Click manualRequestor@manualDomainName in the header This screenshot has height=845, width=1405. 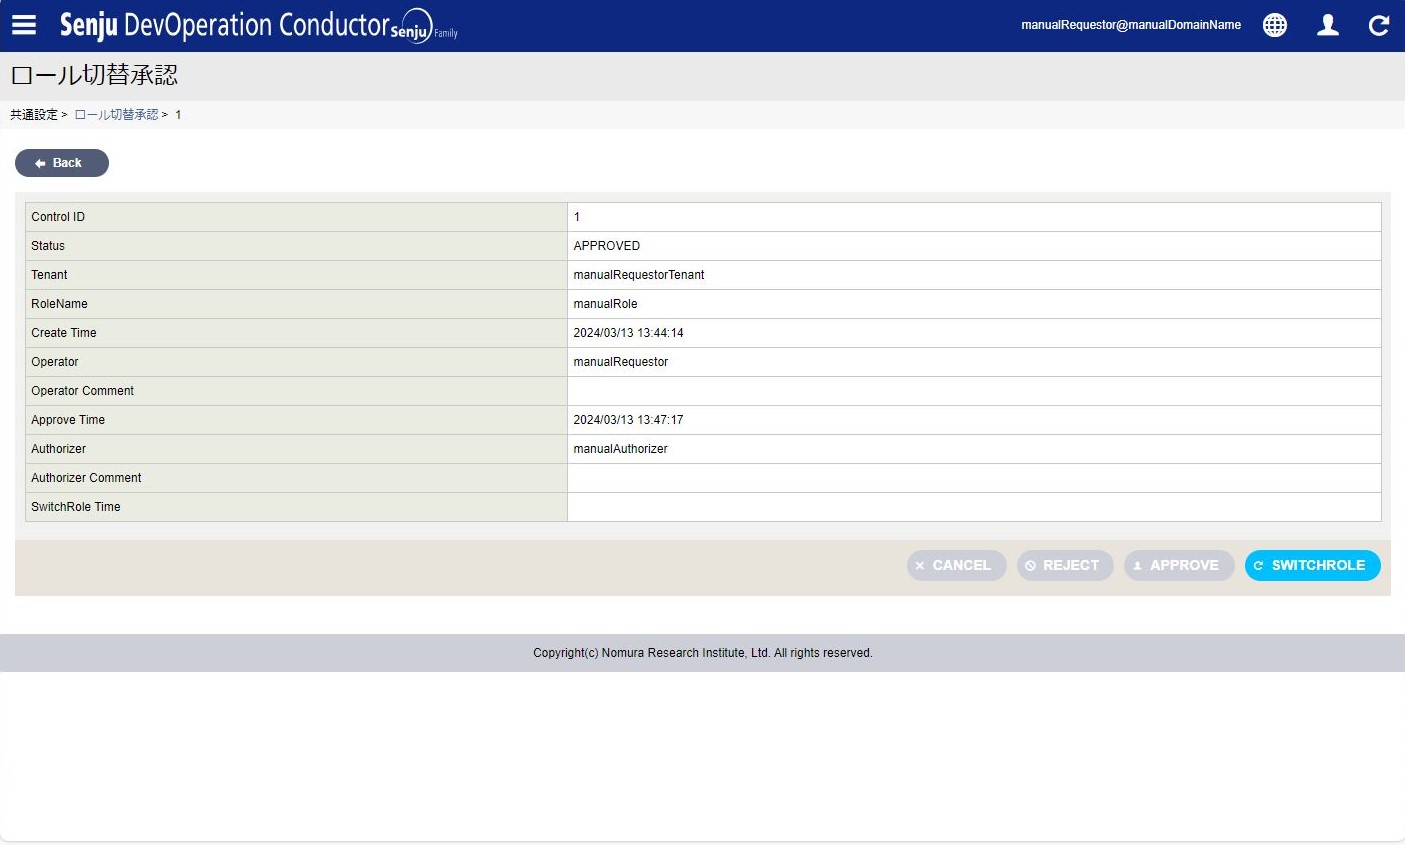(1131, 25)
